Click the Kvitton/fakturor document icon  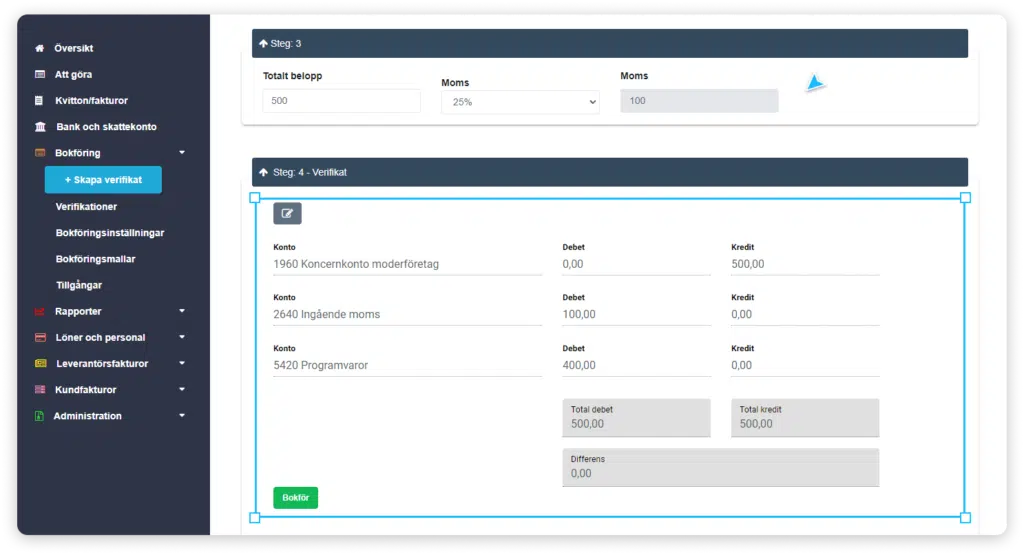tap(39, 101)
